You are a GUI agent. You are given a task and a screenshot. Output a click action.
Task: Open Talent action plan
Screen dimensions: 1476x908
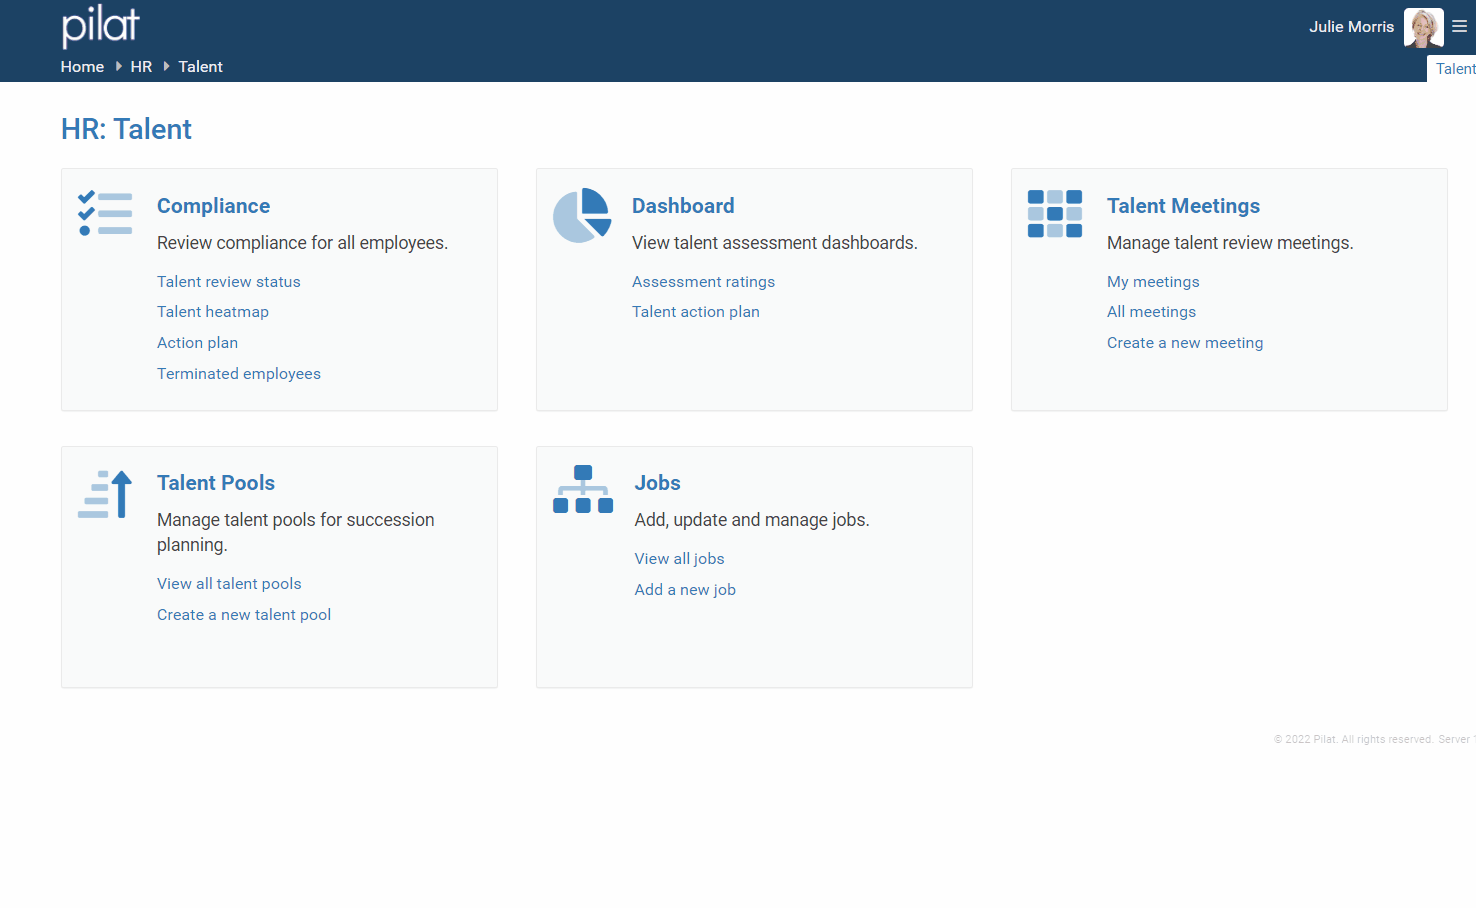pos(696,312)
